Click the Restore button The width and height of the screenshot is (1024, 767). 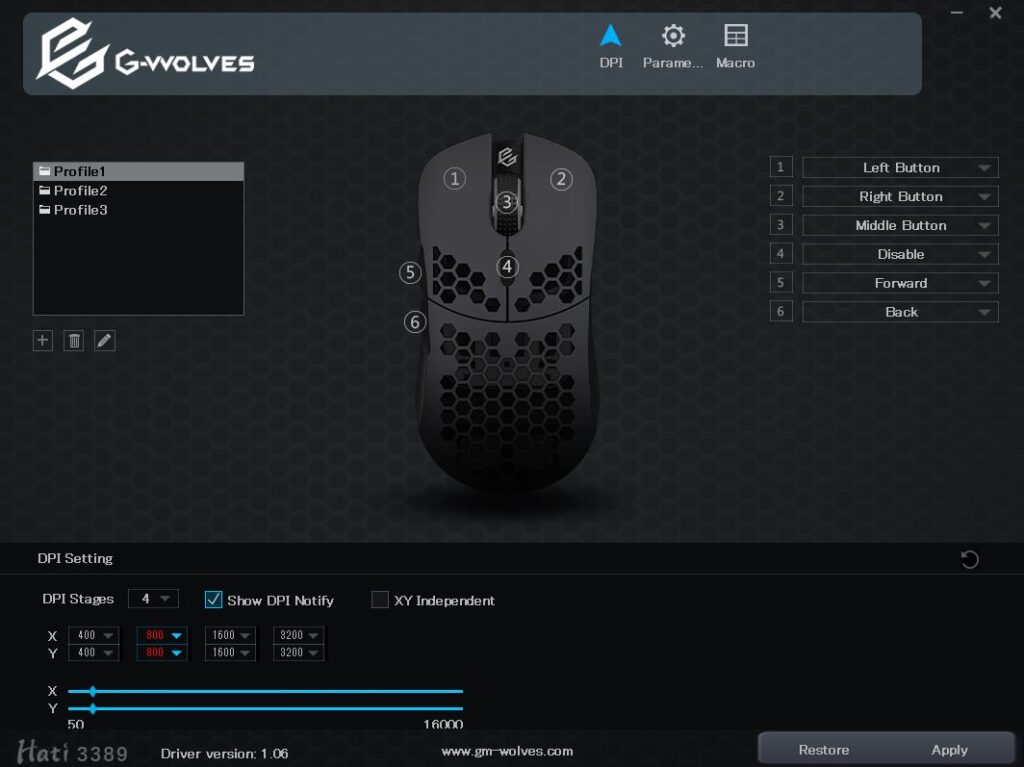point(824,750)
